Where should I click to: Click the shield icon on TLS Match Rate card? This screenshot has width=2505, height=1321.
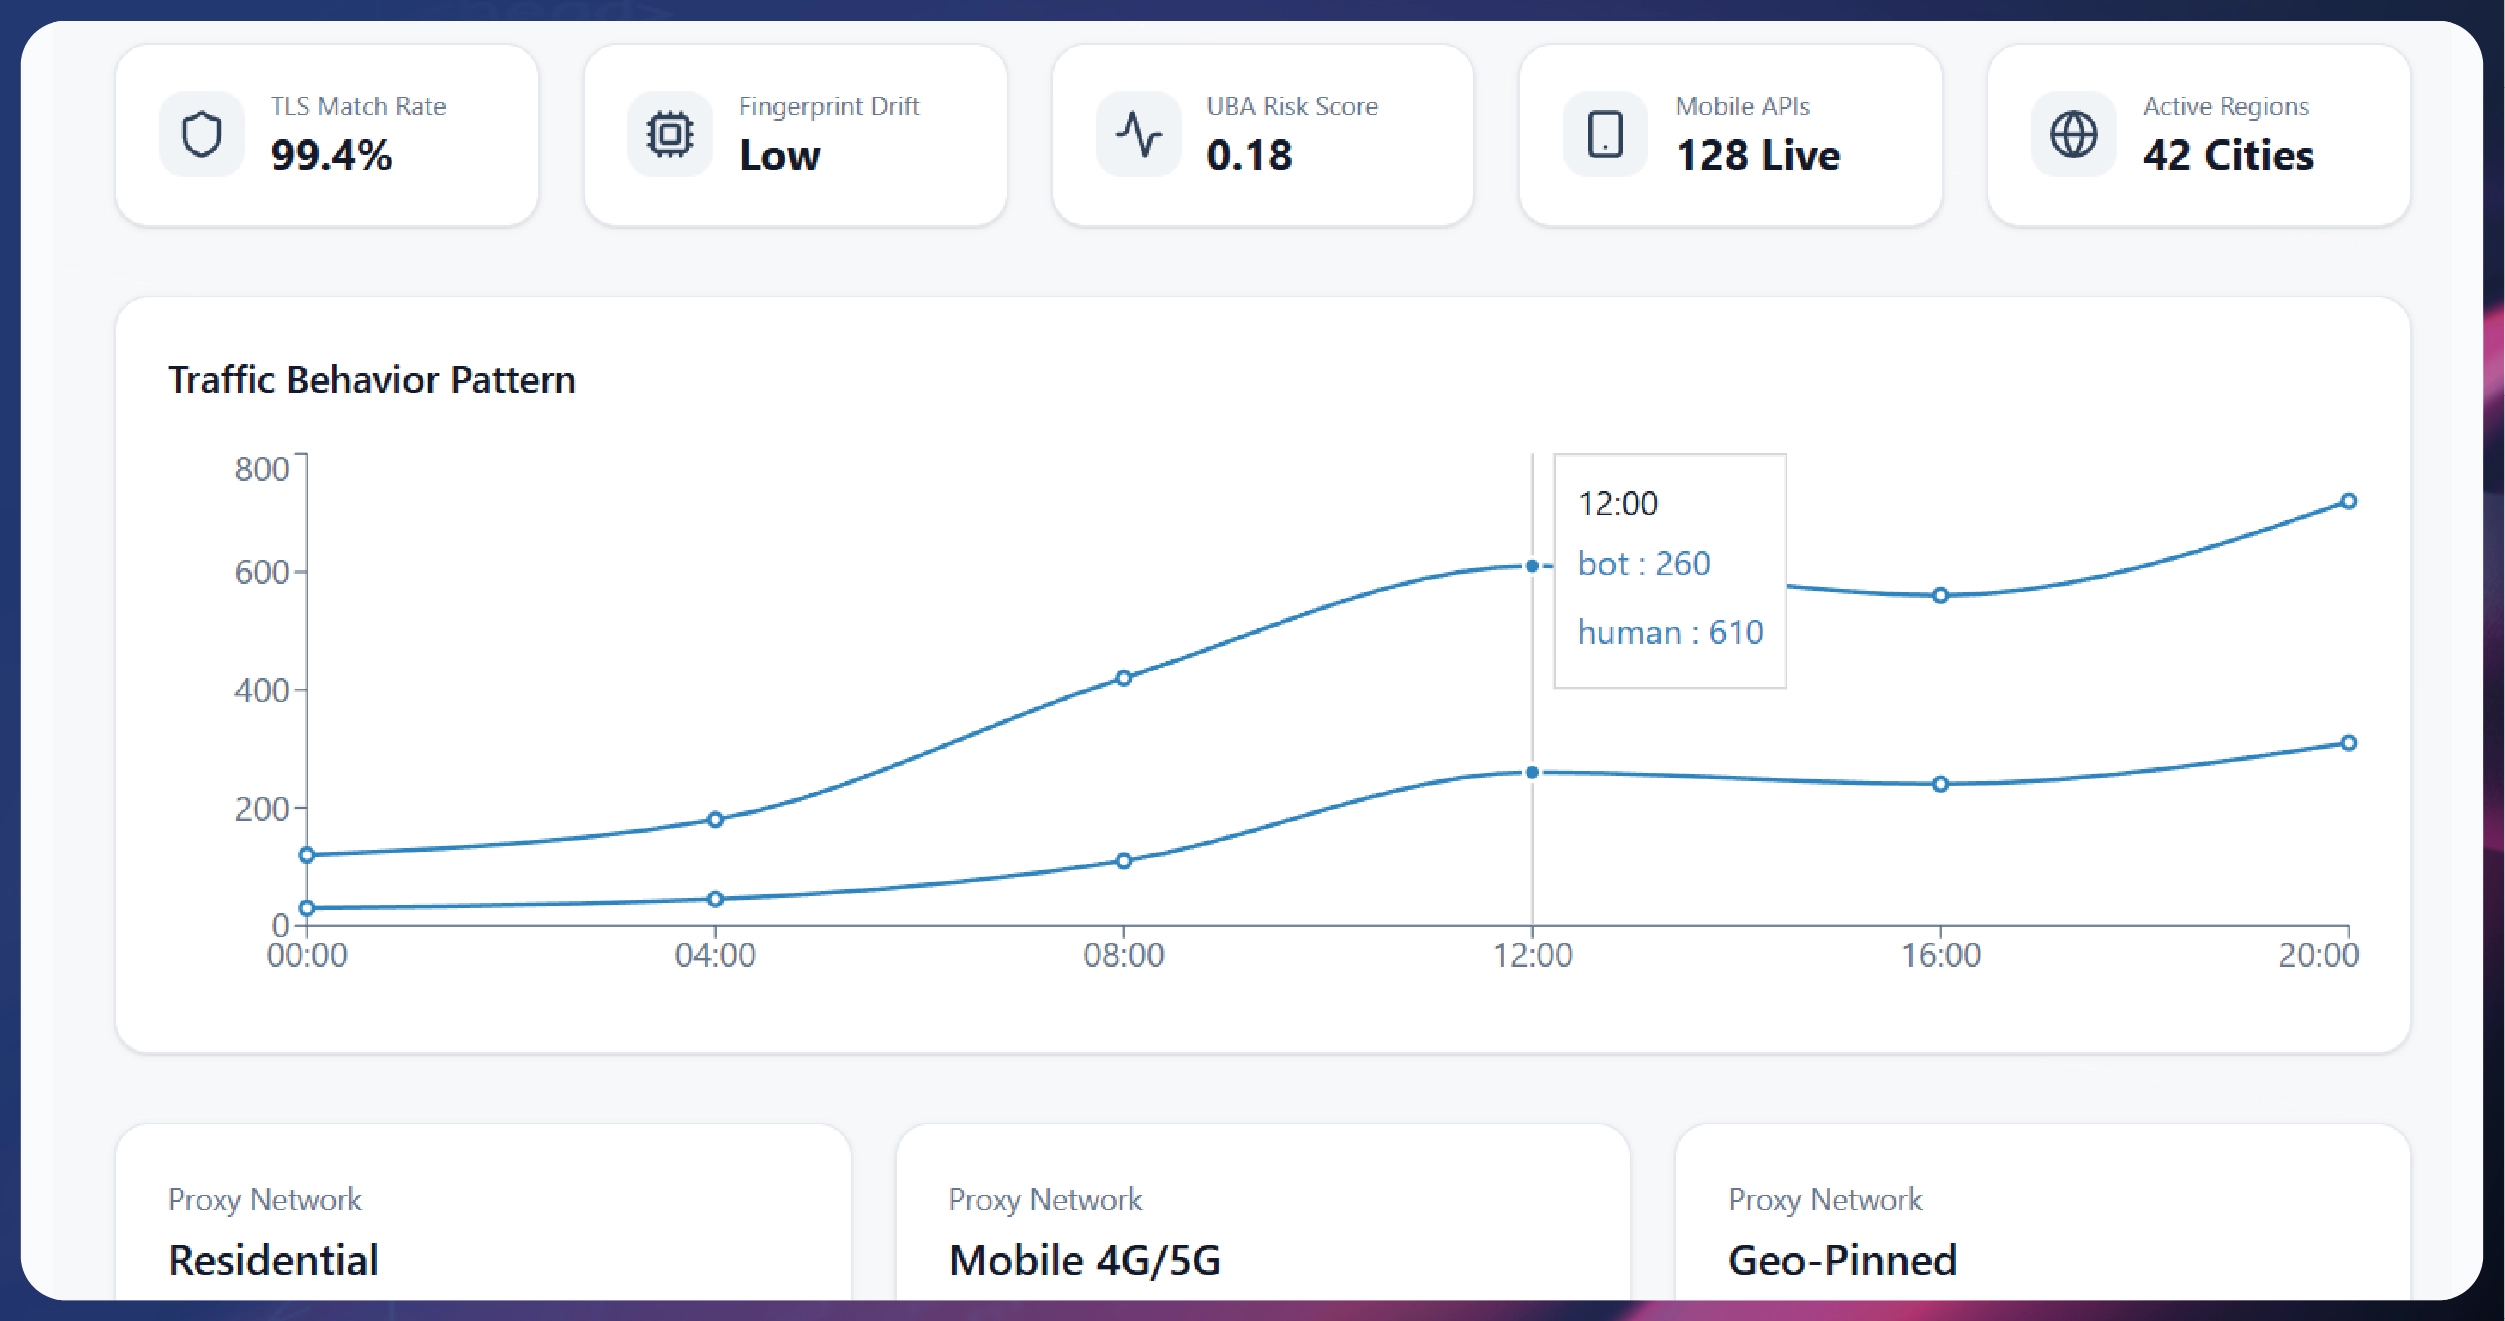click(202, 133)
